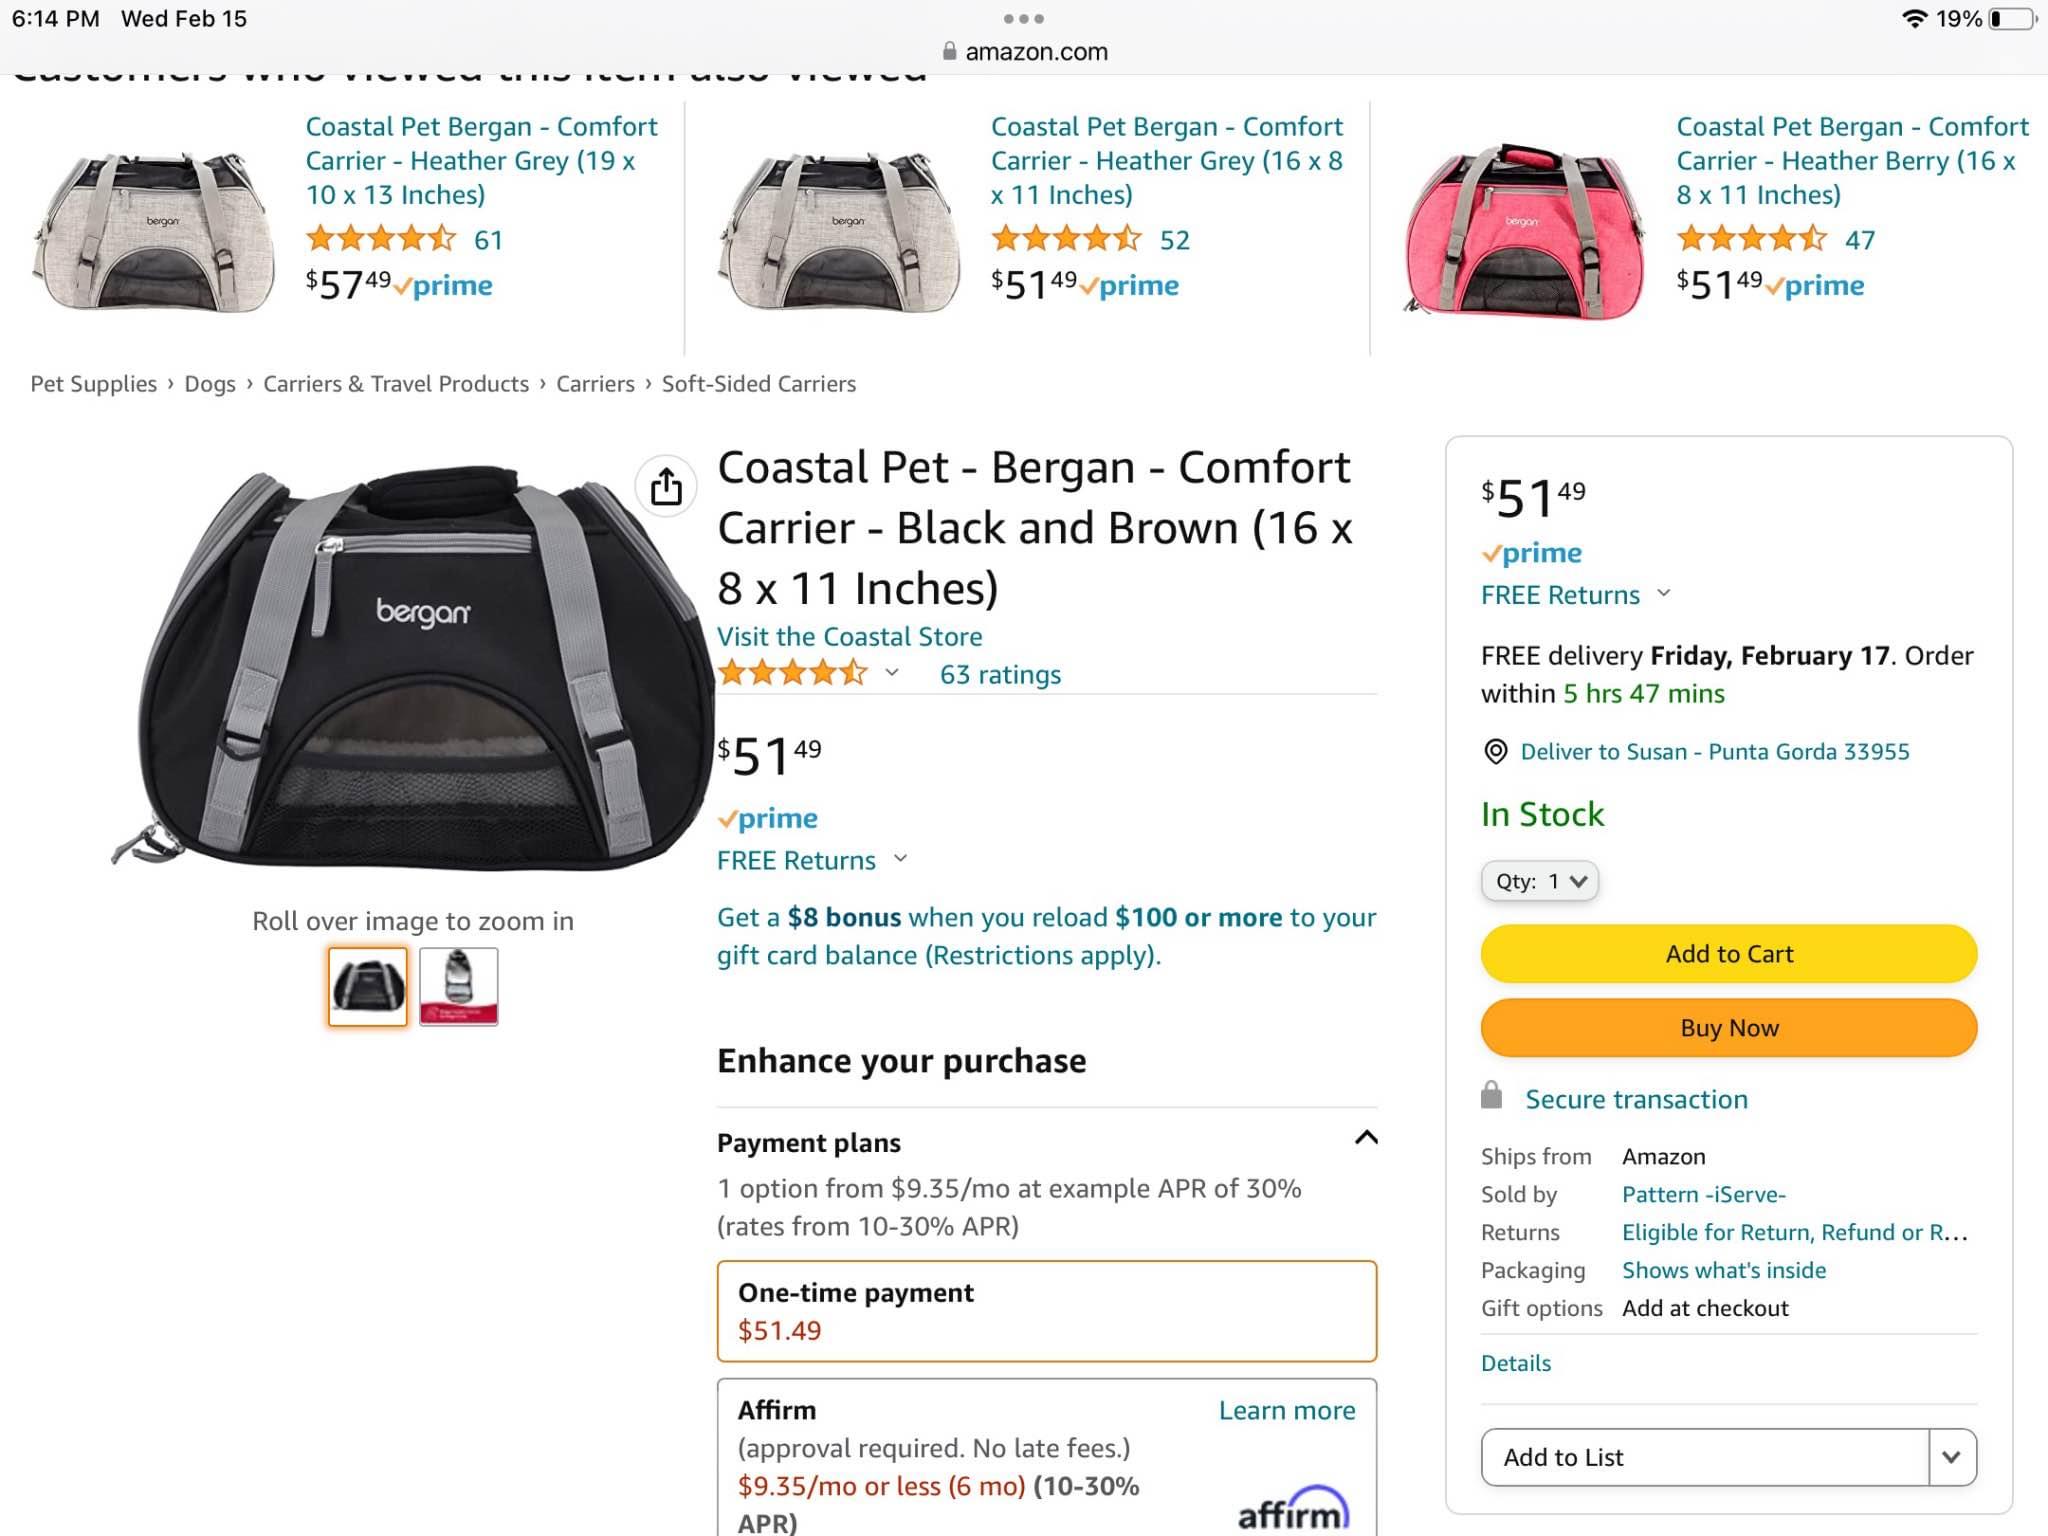Collapse the Payment plans section

1365,1138
